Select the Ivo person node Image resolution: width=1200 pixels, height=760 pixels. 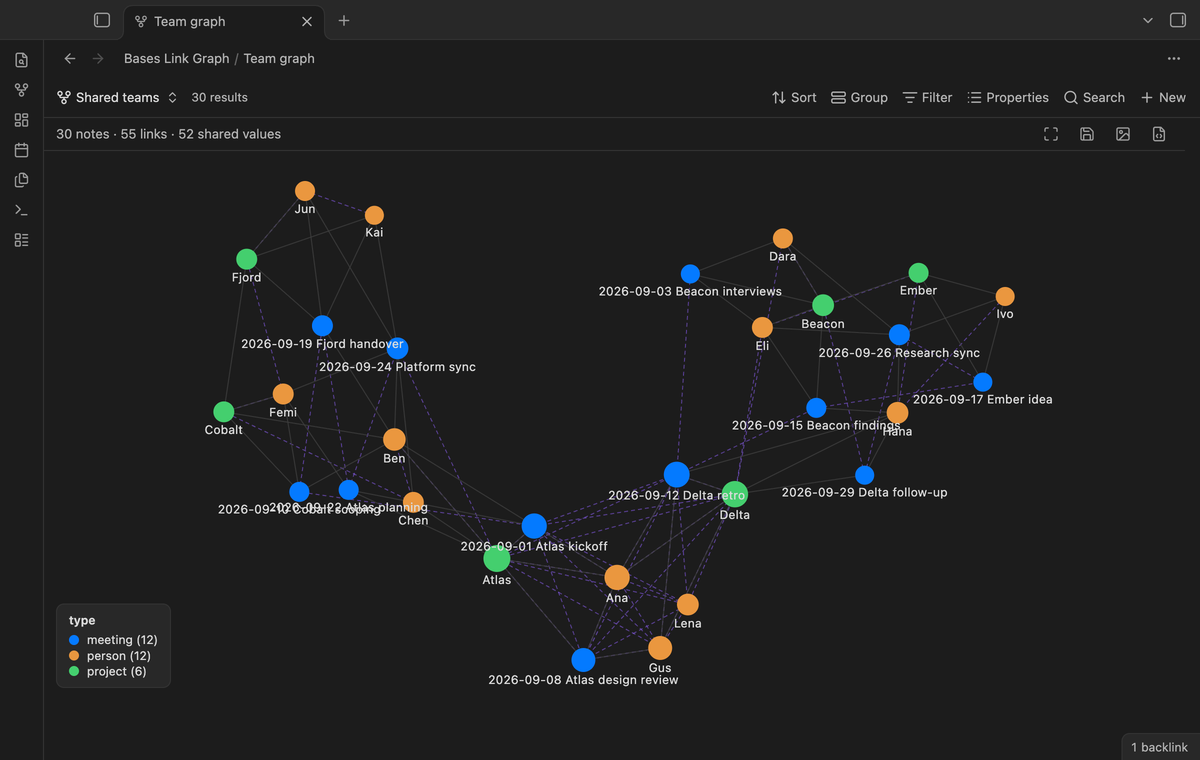pyautogui.click(x=1005, y=297)
